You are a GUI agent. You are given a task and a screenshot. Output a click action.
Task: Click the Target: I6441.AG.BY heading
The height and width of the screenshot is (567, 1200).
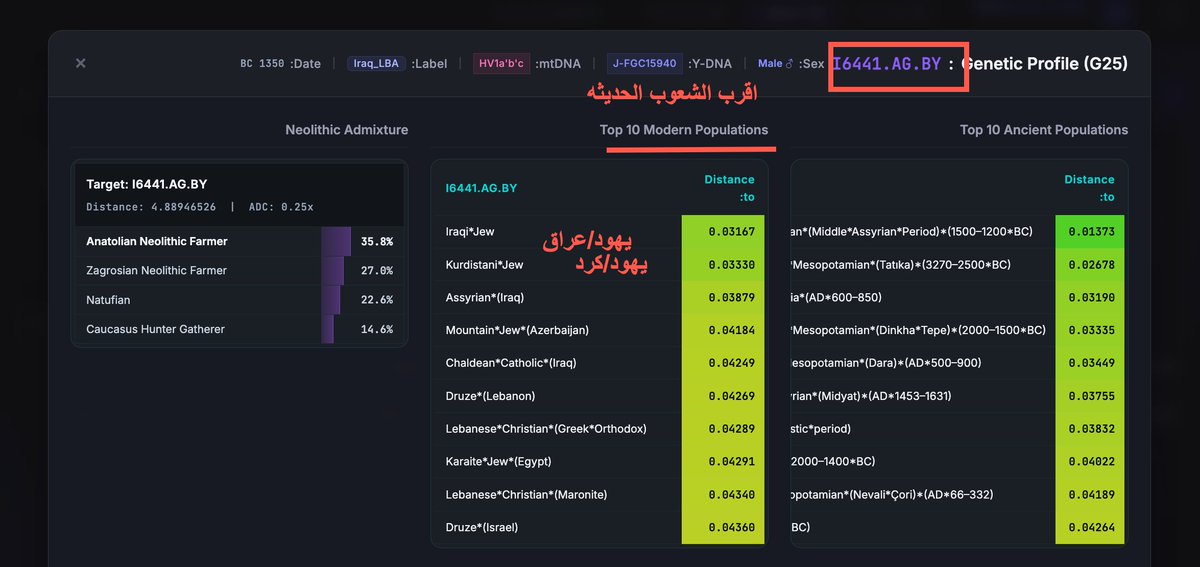coord(147,184)
